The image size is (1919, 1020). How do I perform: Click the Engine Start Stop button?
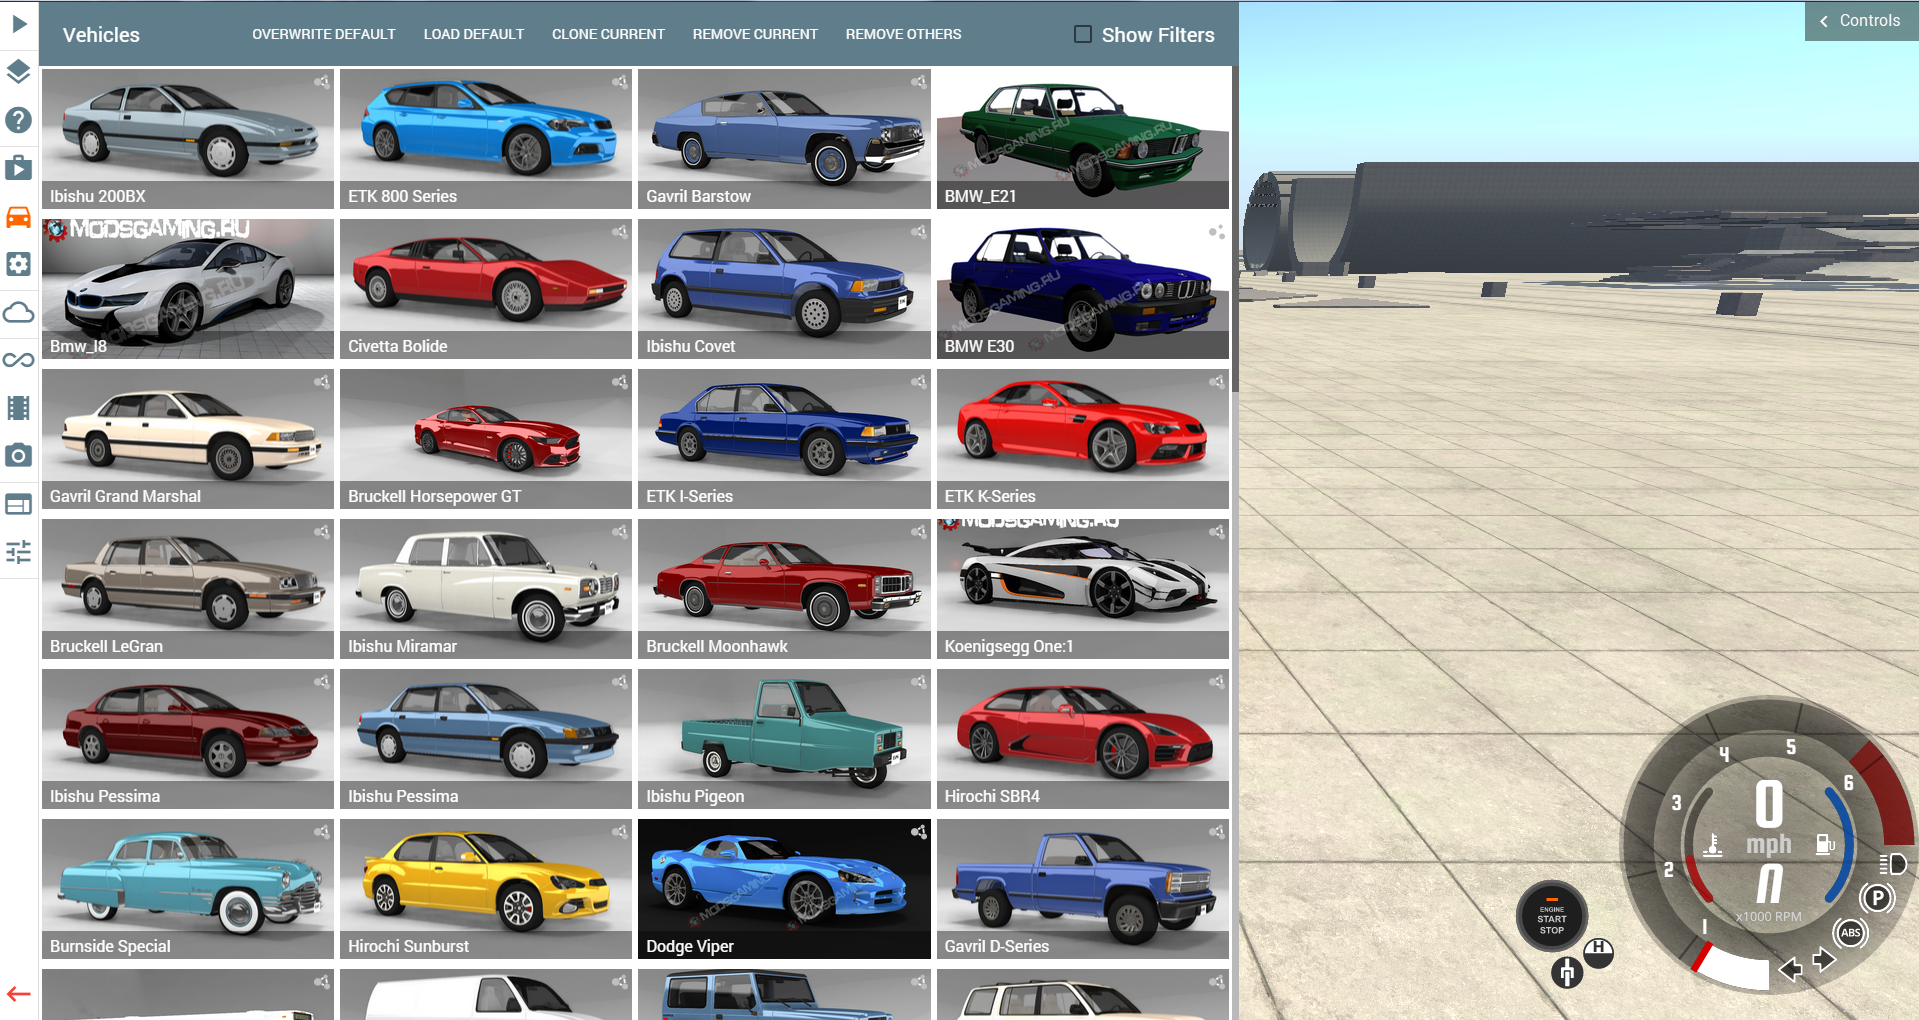(1551, 917)
